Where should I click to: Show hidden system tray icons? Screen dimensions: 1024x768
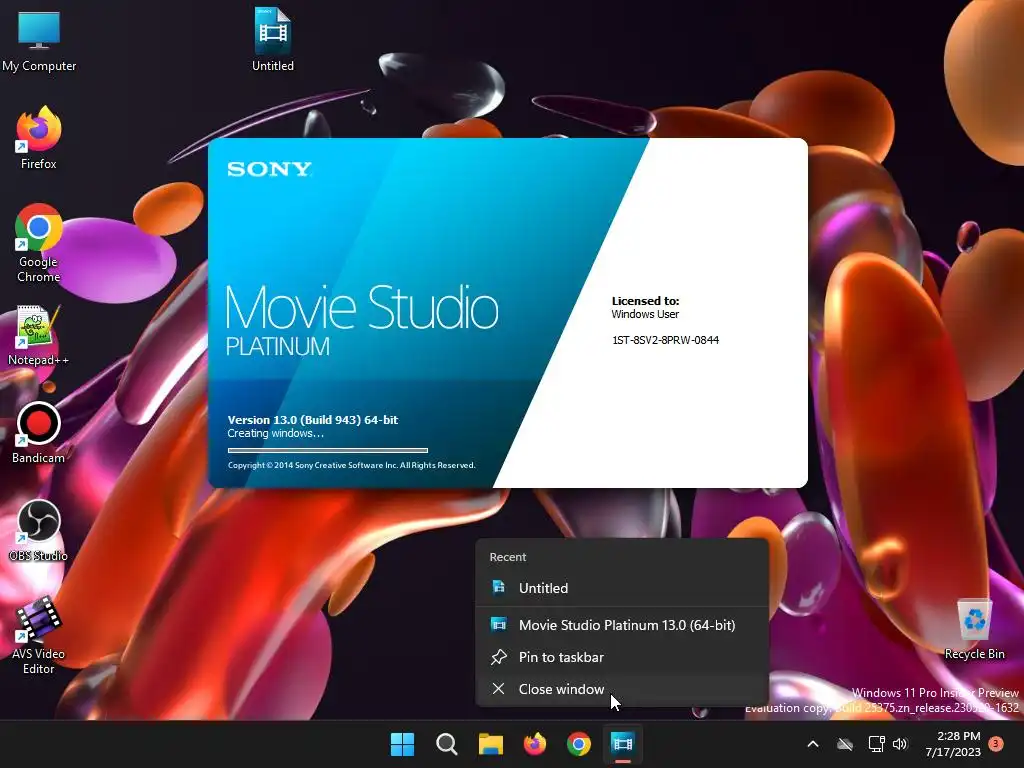(x=813, y=744)
